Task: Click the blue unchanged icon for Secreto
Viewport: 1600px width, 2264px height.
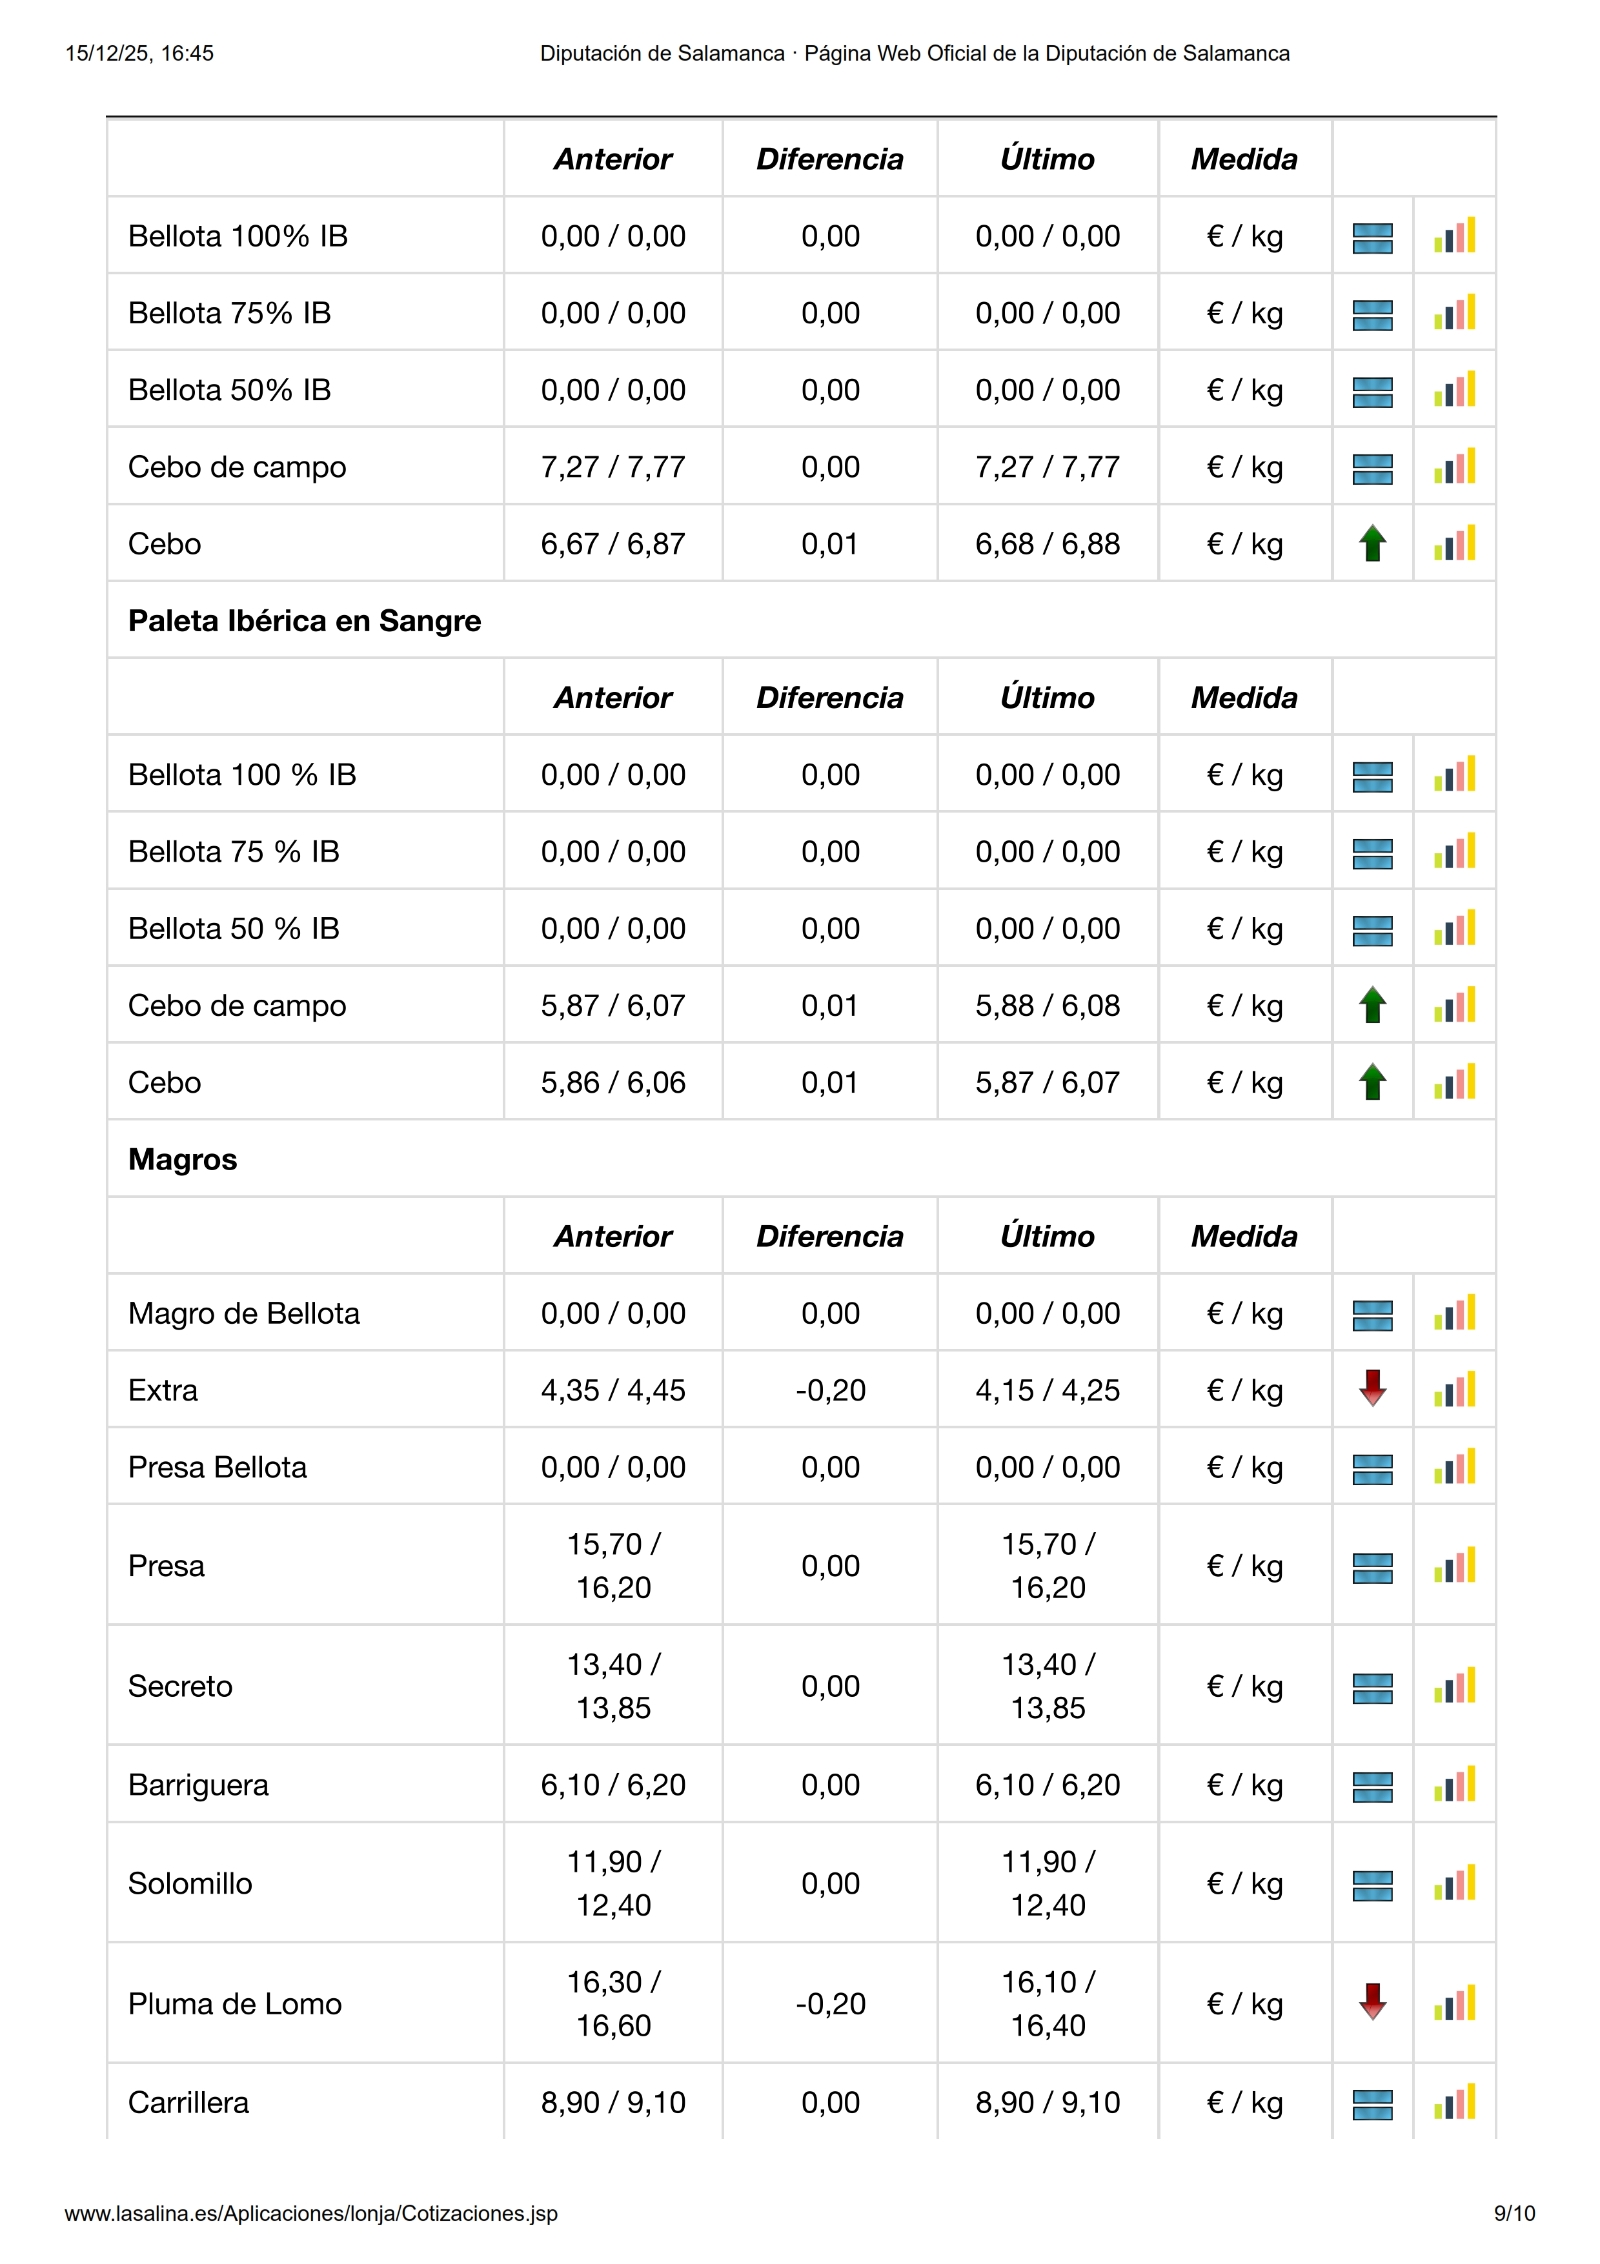Action: coord(1372,1688)
